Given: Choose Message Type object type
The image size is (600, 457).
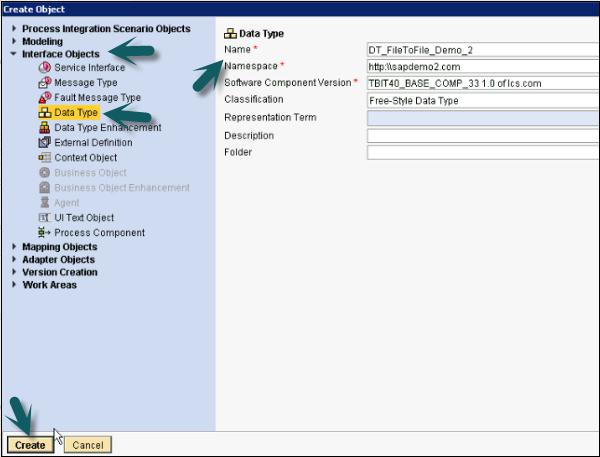Looking at the screenshot, I should pos(86,82).
